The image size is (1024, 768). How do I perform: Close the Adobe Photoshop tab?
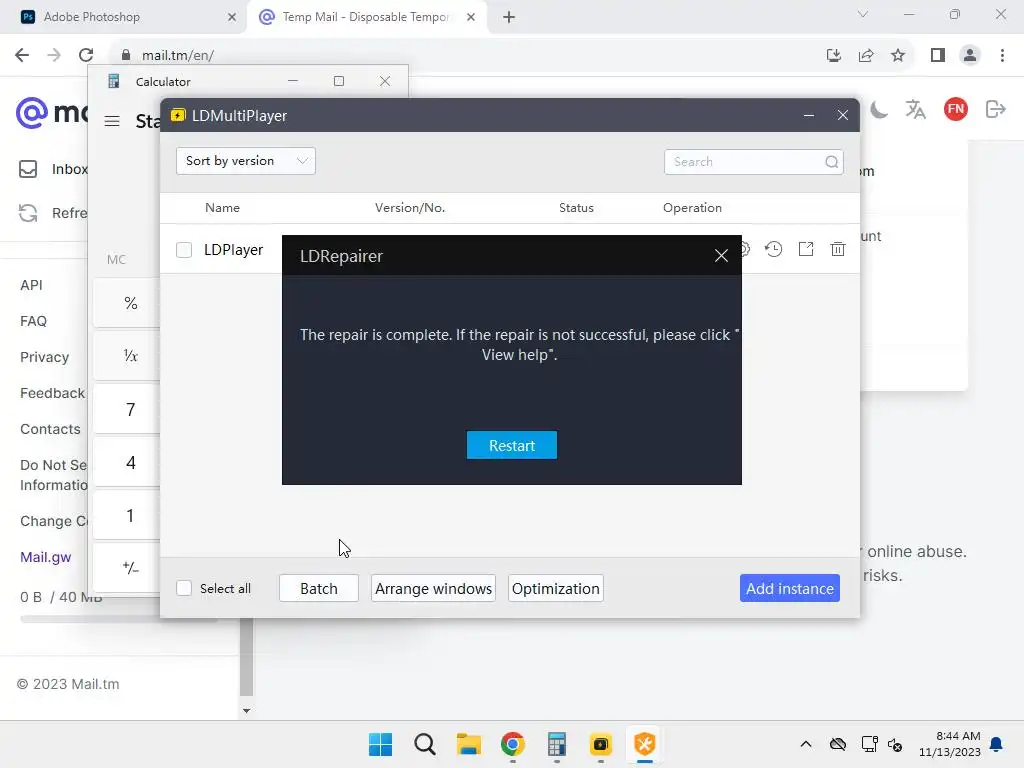pos(232,17)
